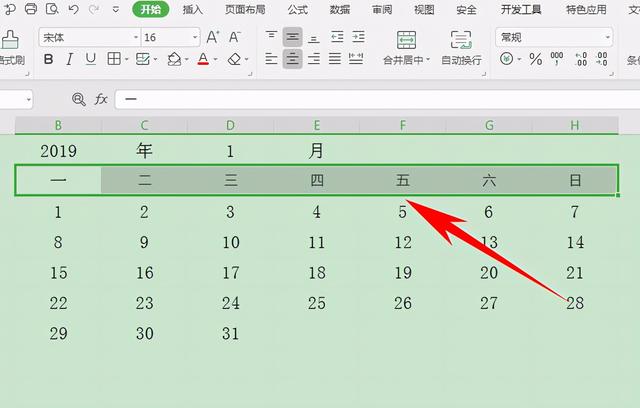The width and height of the screenshot is (640, 408).
Task: Toggle bold formatting
Action: (x=48, y=59)
